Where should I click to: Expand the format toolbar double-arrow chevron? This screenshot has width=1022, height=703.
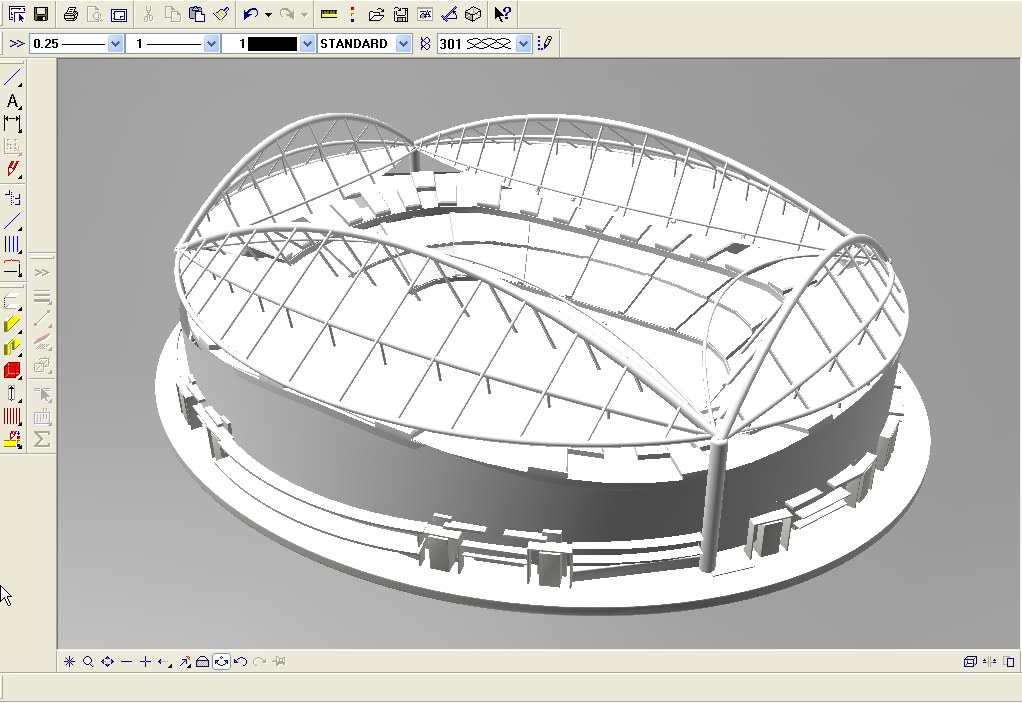17,44
